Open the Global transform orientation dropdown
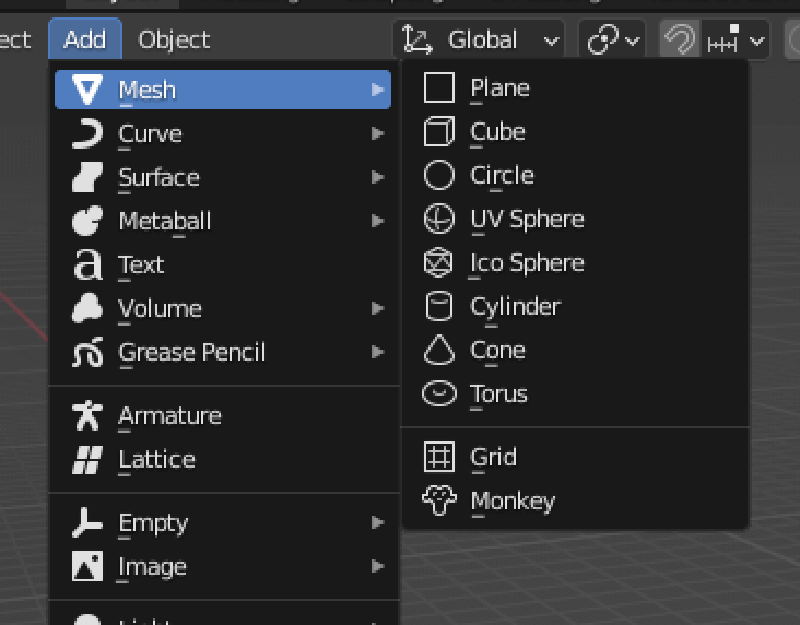Image resolution: width=800 pixels, height=625 pixels. point(479,41)
